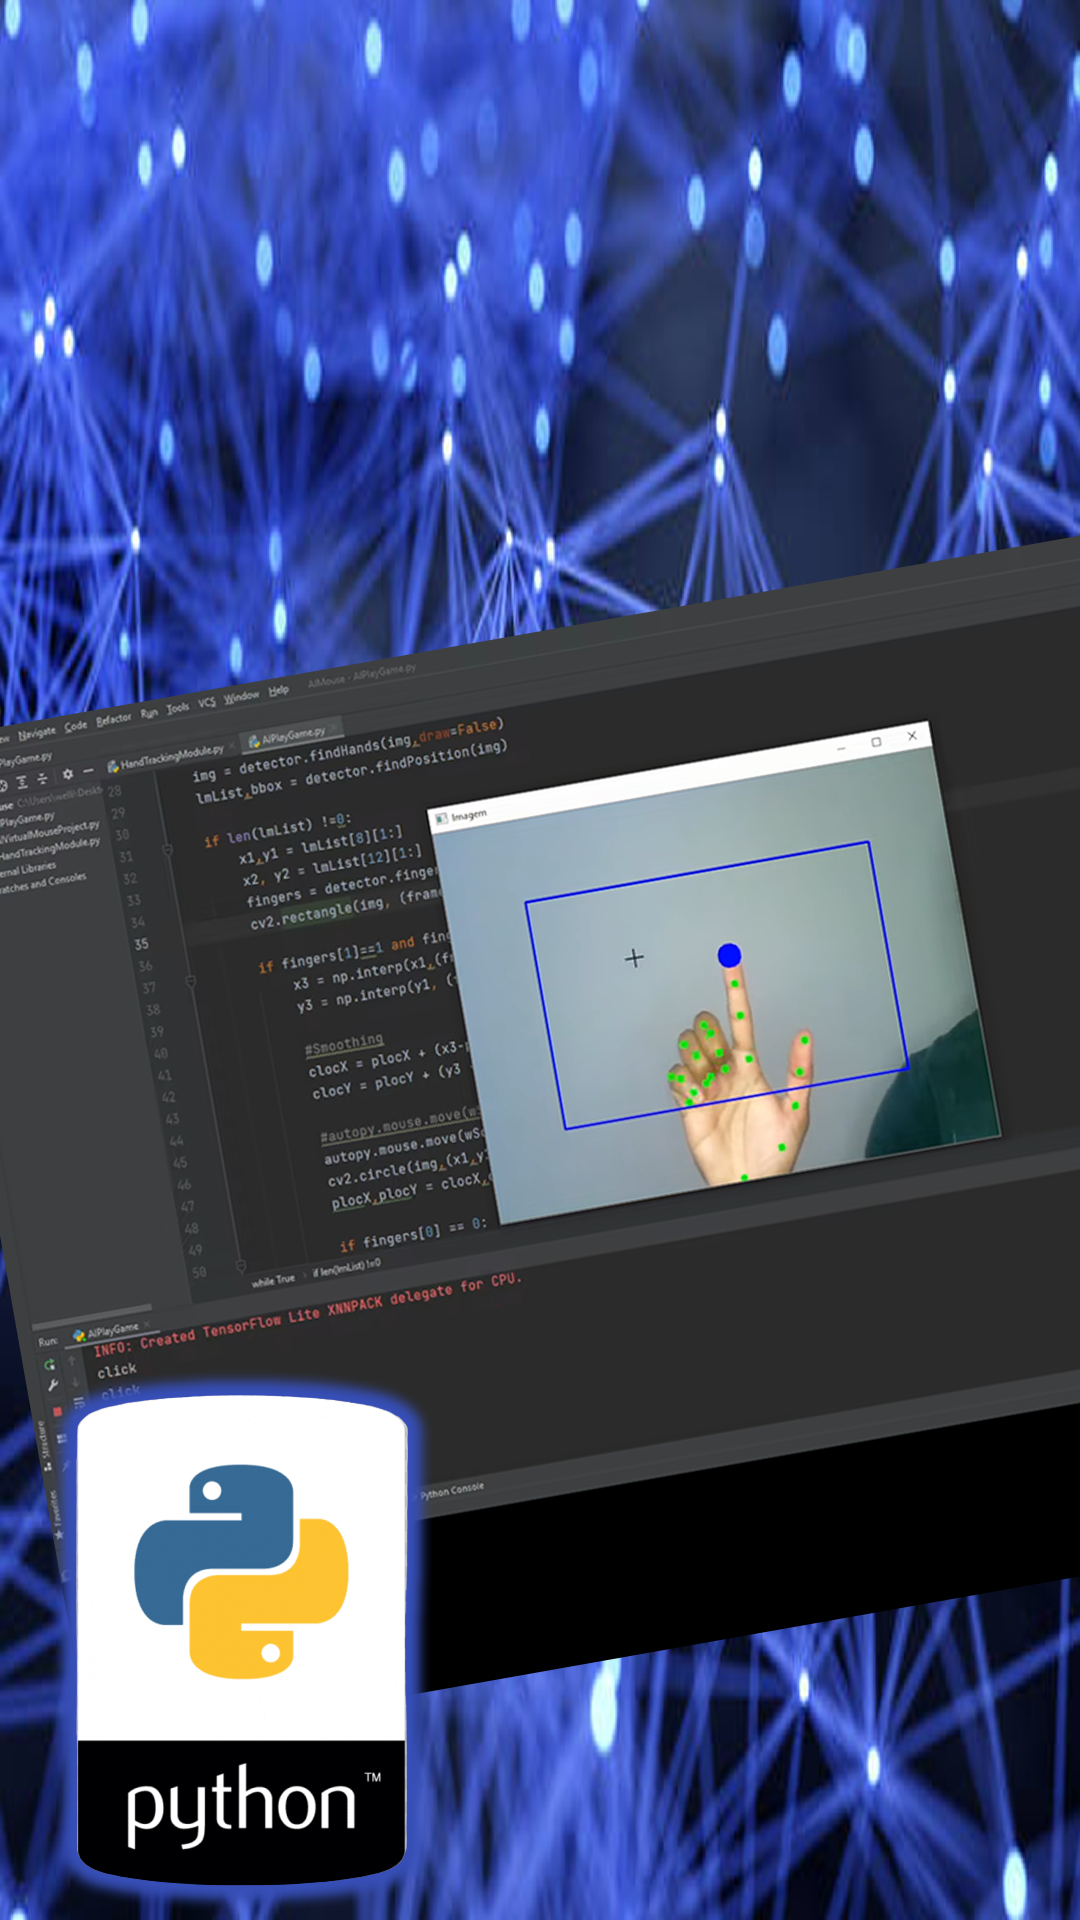This screenshot has width=1080, height=1920.
Task: Open the Help menu
Action: click(278, 689)
